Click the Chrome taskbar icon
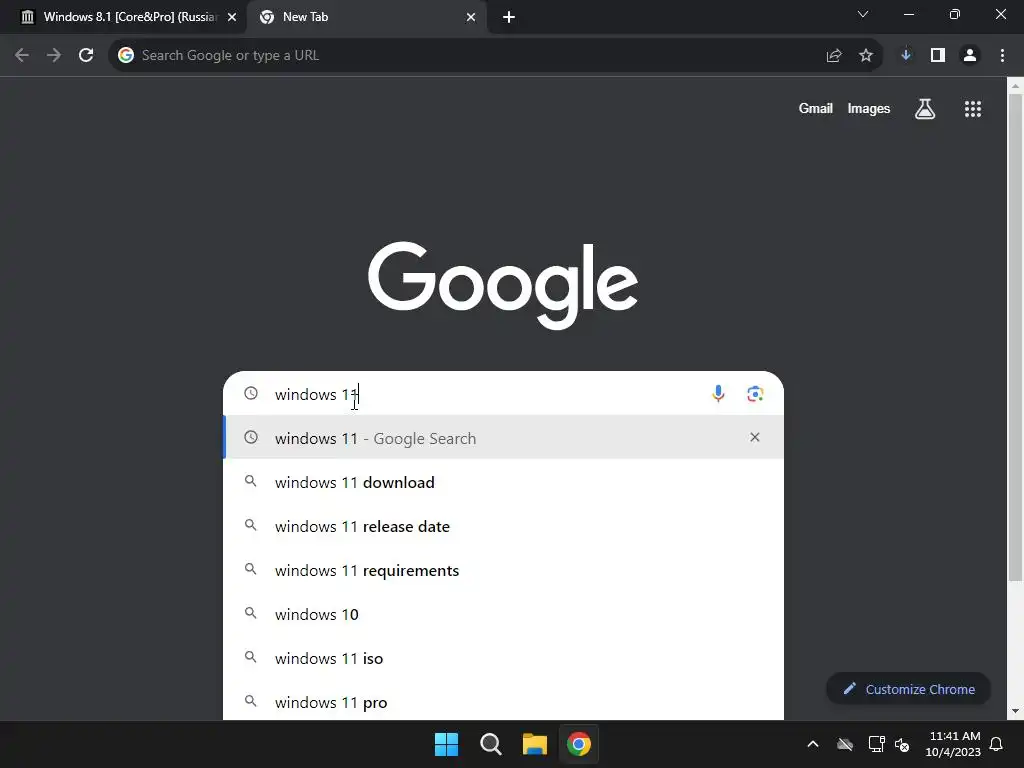1024x768 pixels. (x=579, y=744)
